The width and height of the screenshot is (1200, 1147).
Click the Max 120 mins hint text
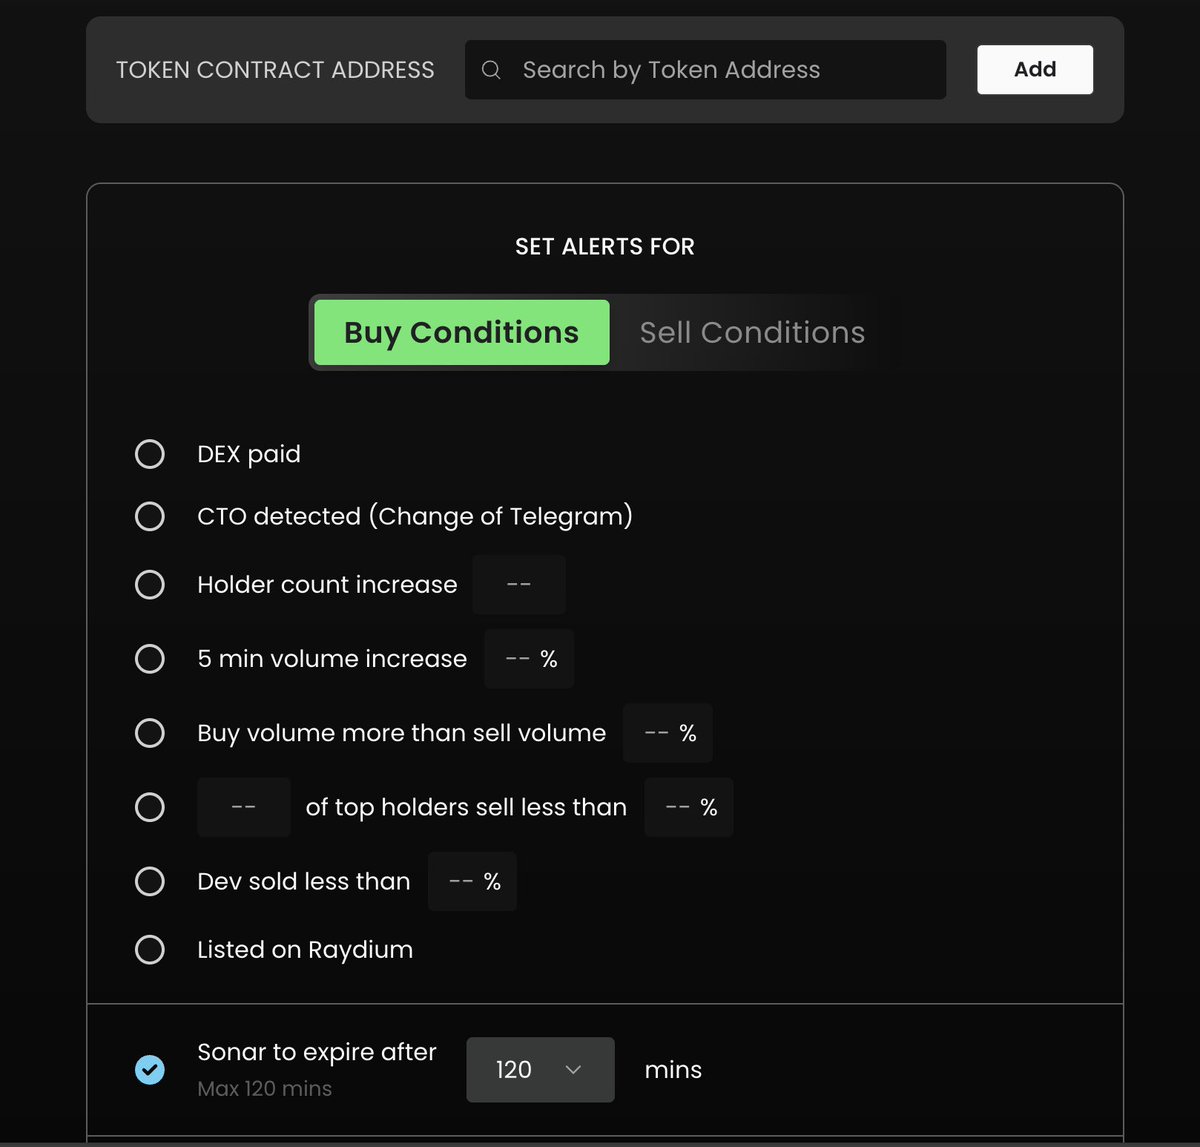pos(265,1089)
